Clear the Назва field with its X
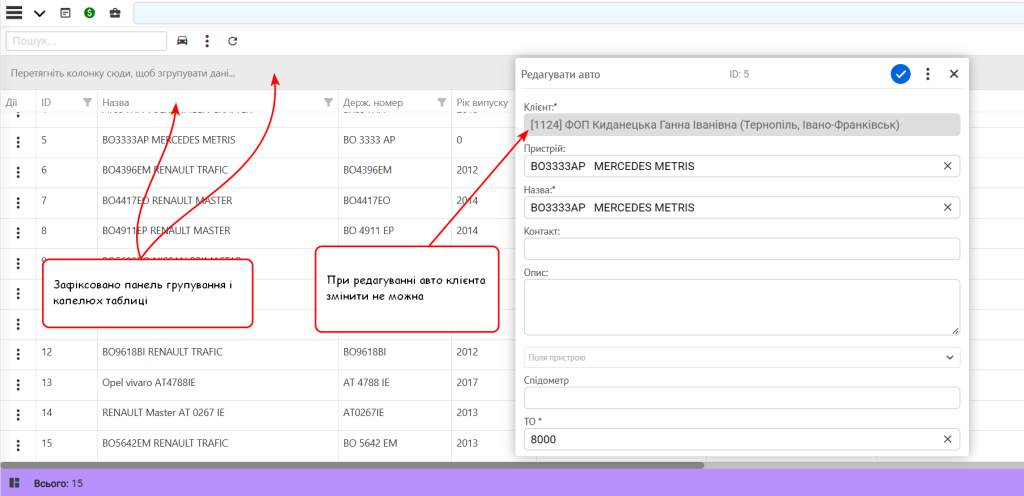Image resolution: width=1024 pixels, height=496 pixels. (x=948, y=208)
